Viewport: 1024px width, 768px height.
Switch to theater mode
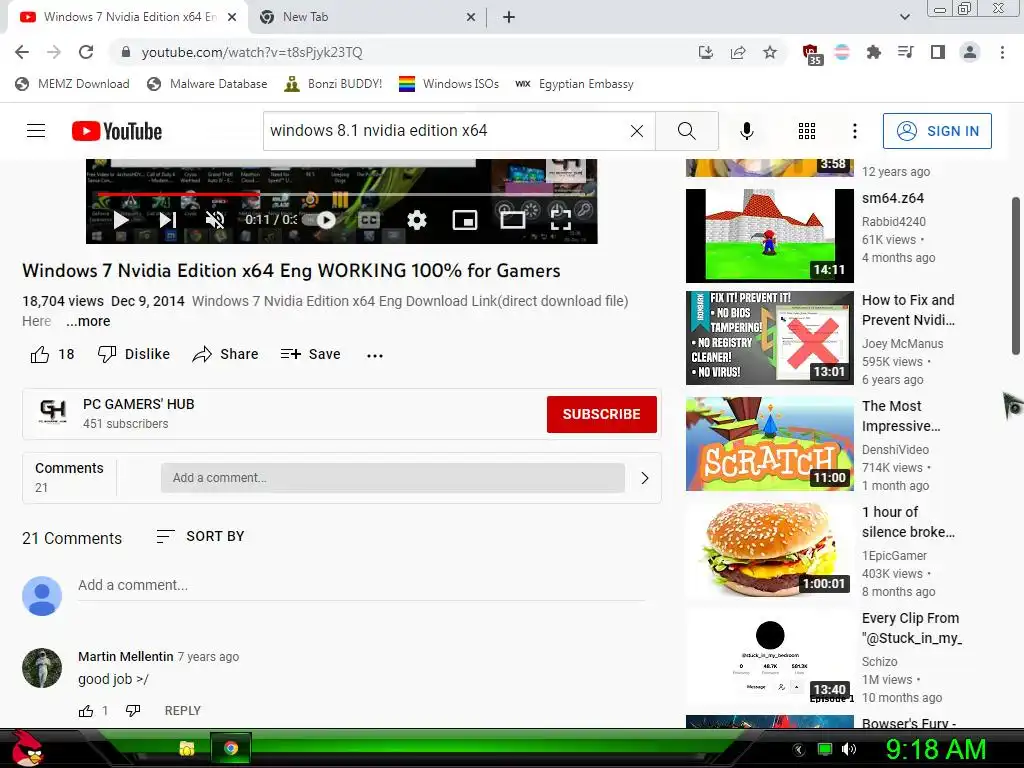pyautogui.click(x=513, y=220)
